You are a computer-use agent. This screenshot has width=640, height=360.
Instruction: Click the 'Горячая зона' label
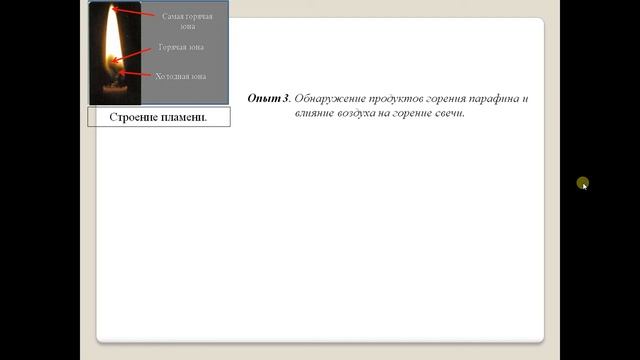(x=181, y=47)
